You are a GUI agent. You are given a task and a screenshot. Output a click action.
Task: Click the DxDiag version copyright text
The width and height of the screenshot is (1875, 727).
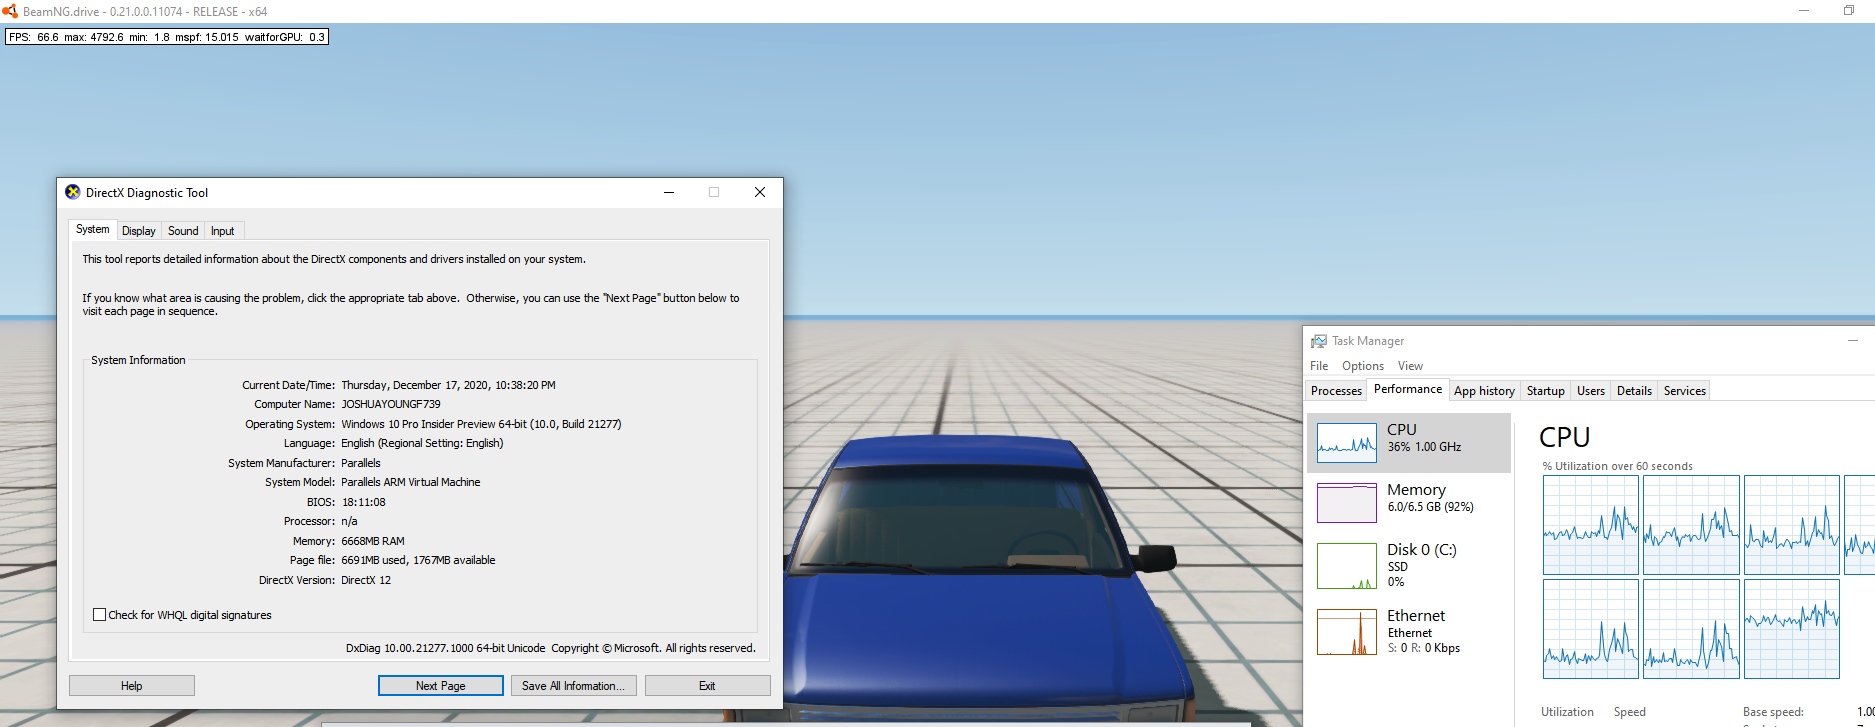point(551,648)
